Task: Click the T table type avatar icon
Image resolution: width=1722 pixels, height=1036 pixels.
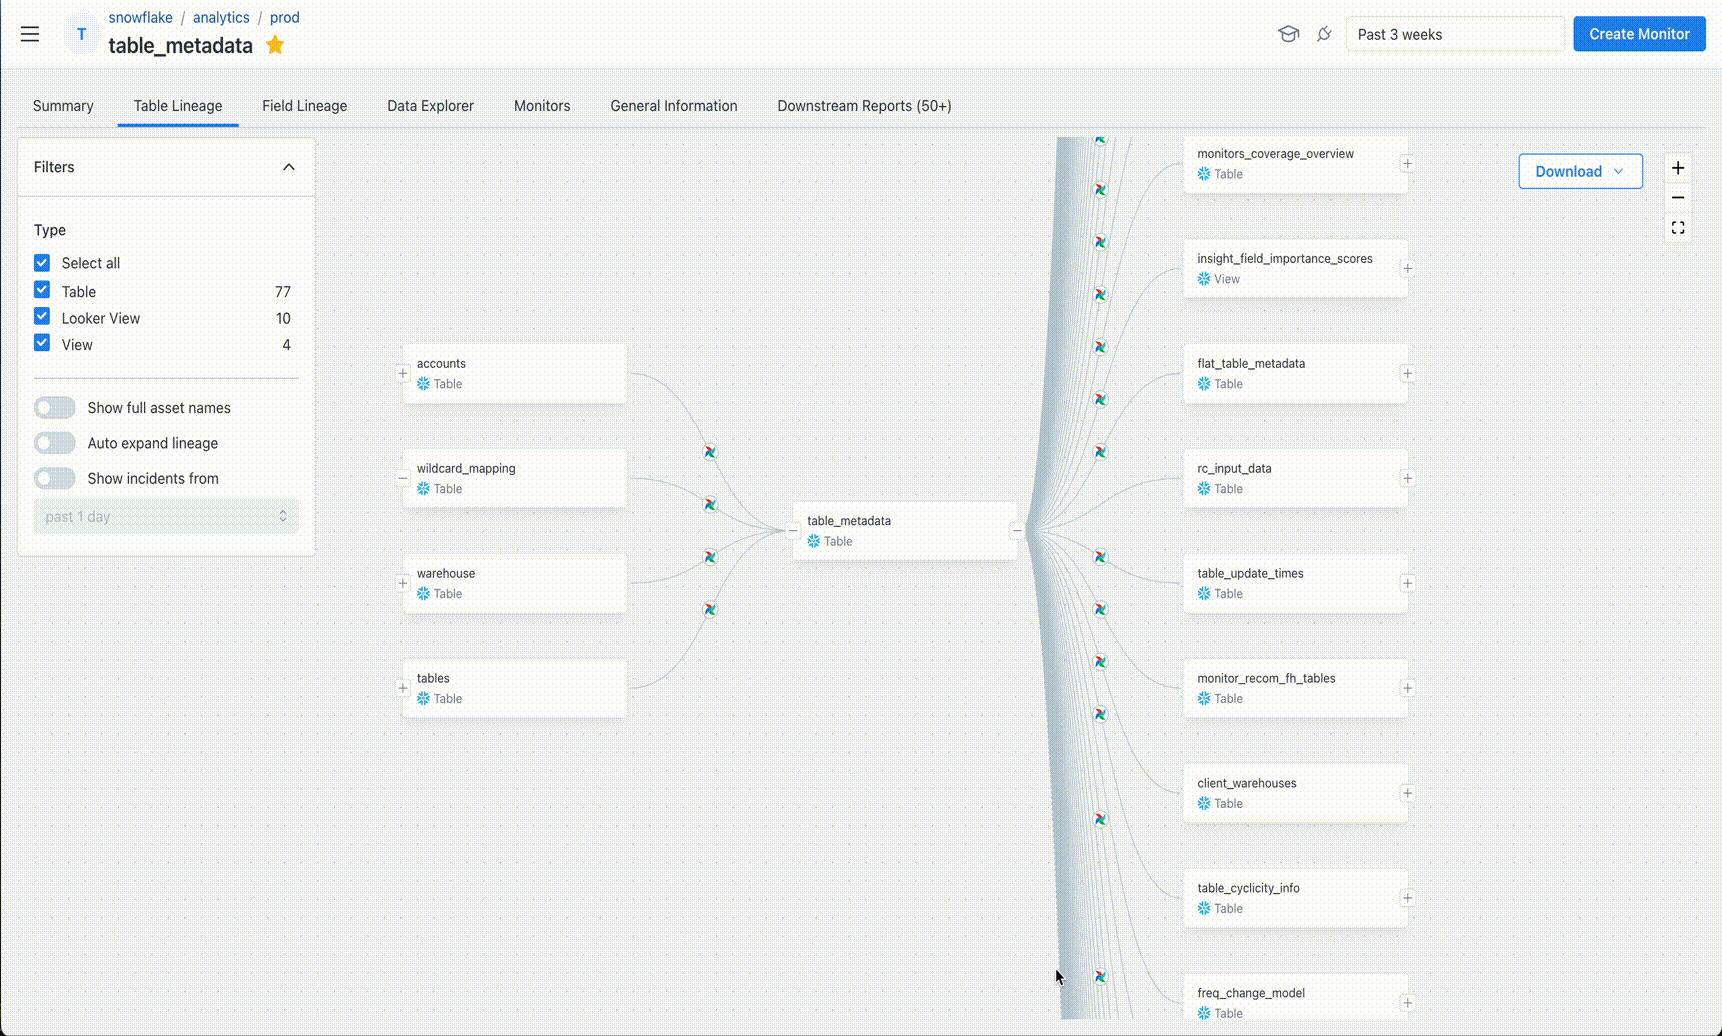Action: point(81,34)
